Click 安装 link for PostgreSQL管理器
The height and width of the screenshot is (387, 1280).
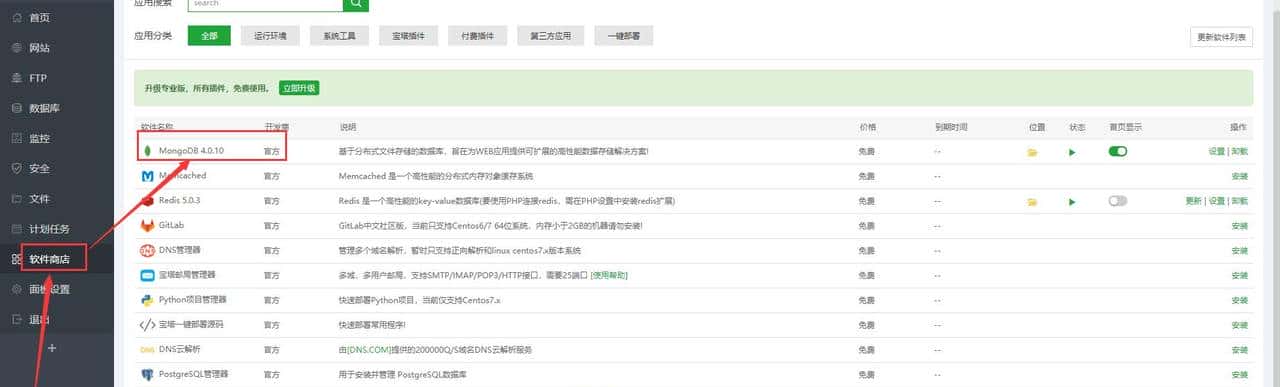click(x=1240, y=375)
